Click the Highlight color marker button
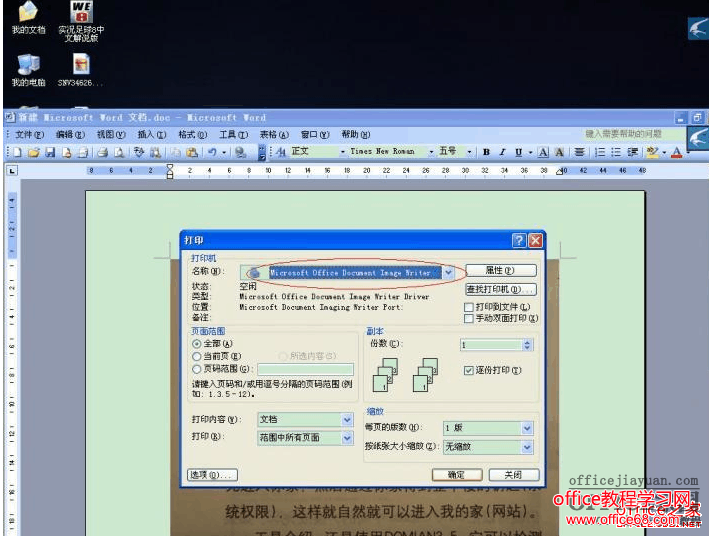The height and width of the screenshot is (536, 709). pos(652,152)
